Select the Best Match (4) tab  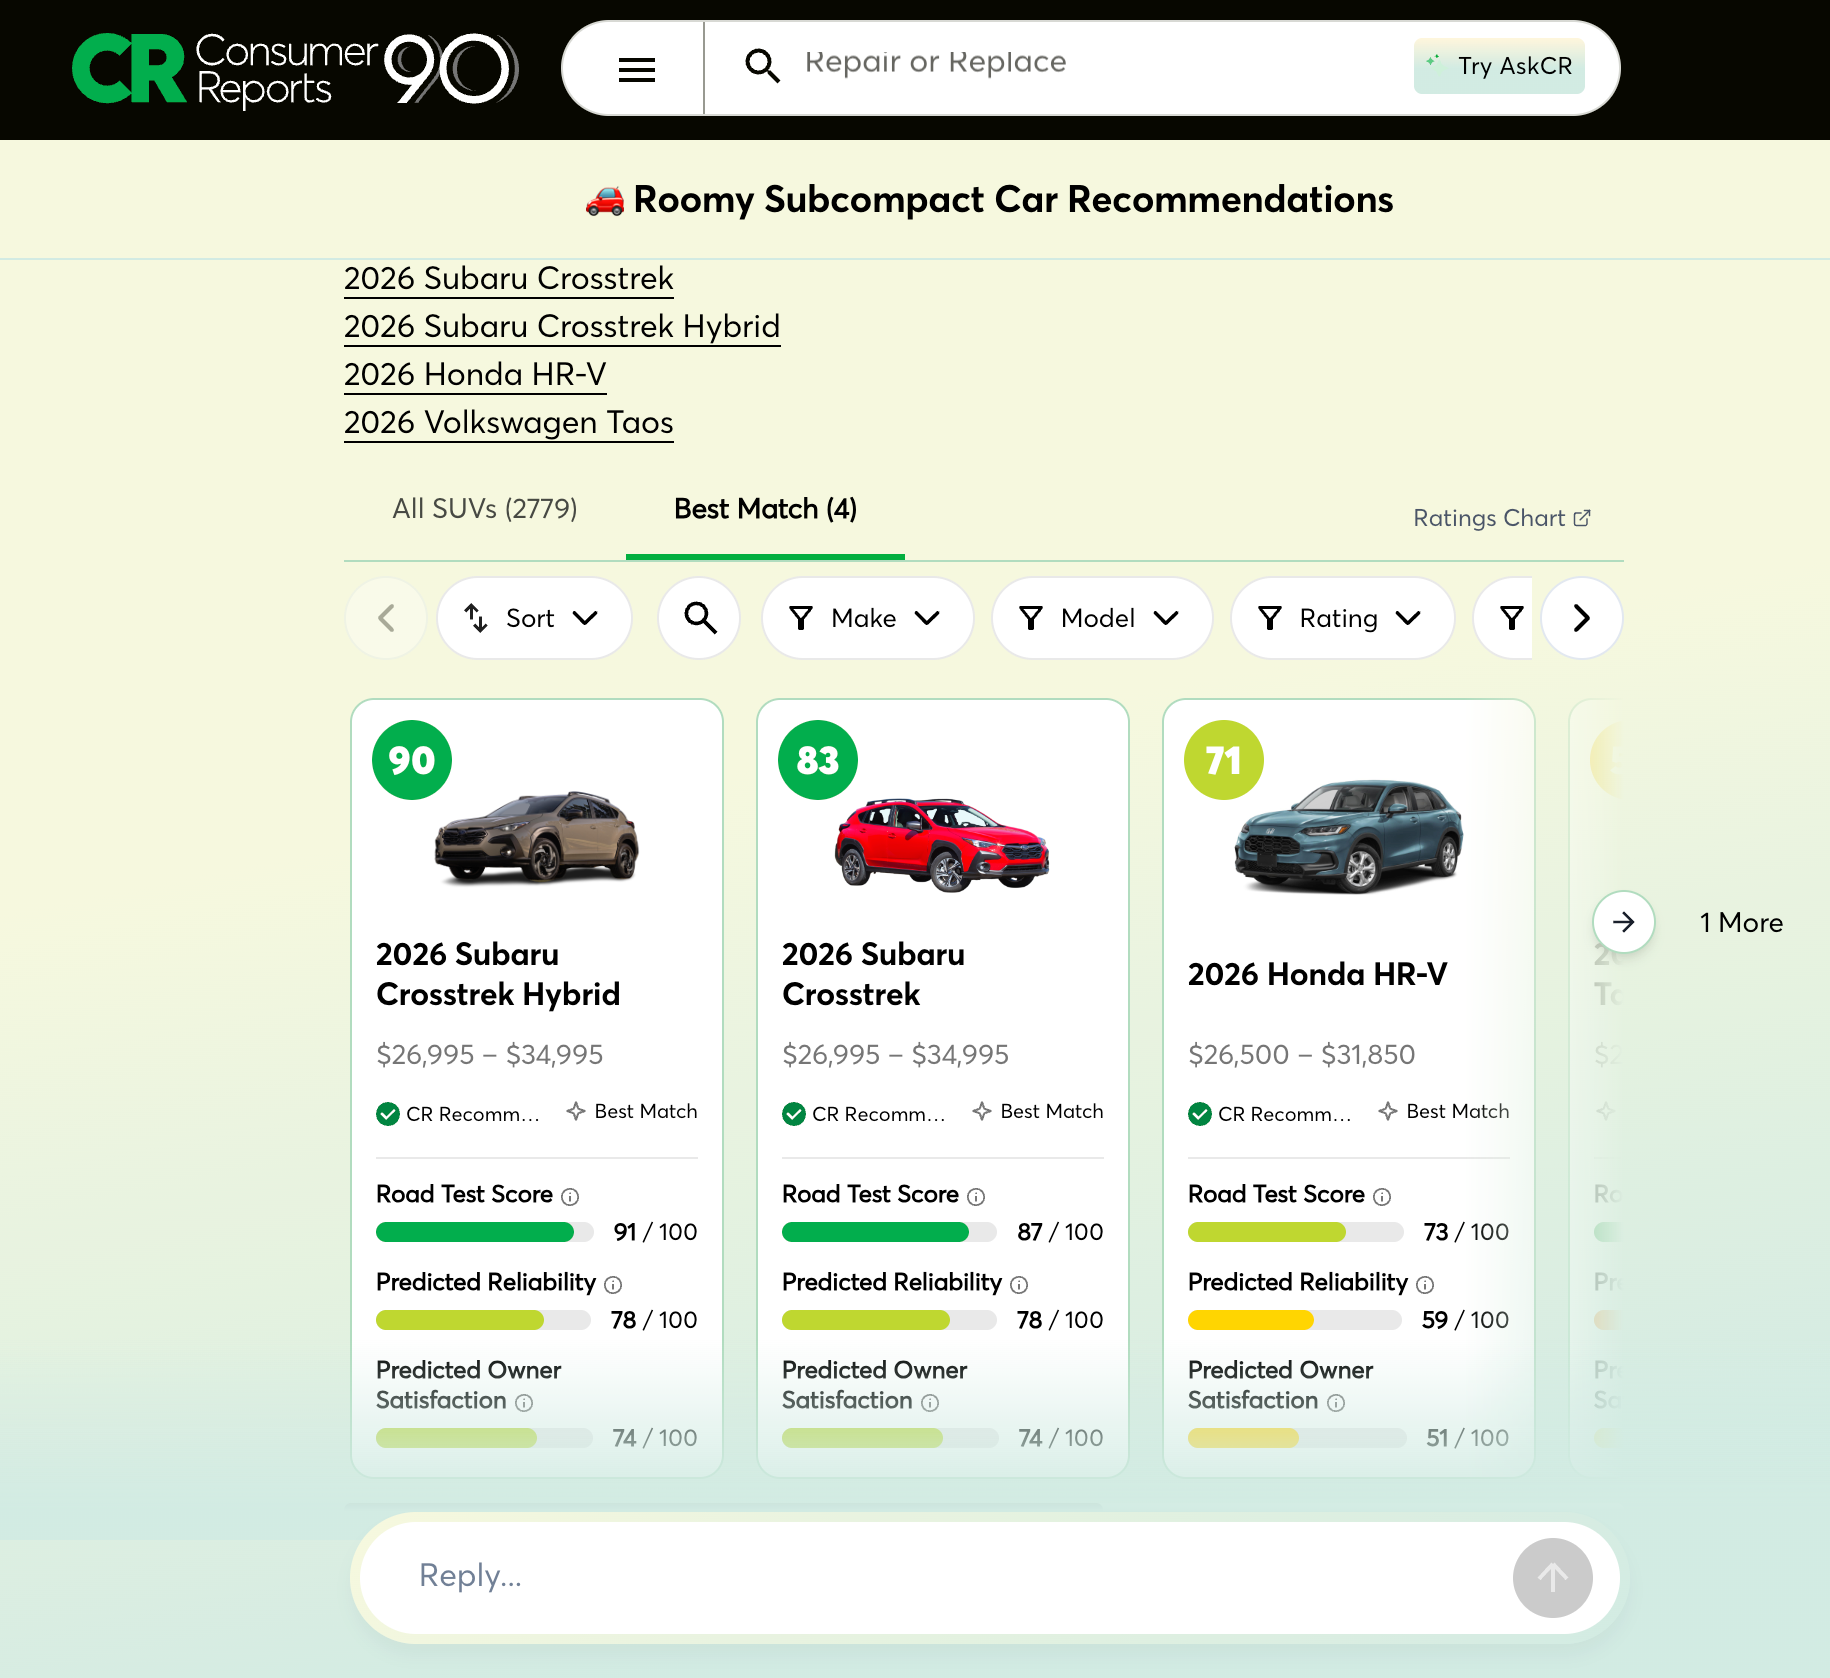[765, 509]
